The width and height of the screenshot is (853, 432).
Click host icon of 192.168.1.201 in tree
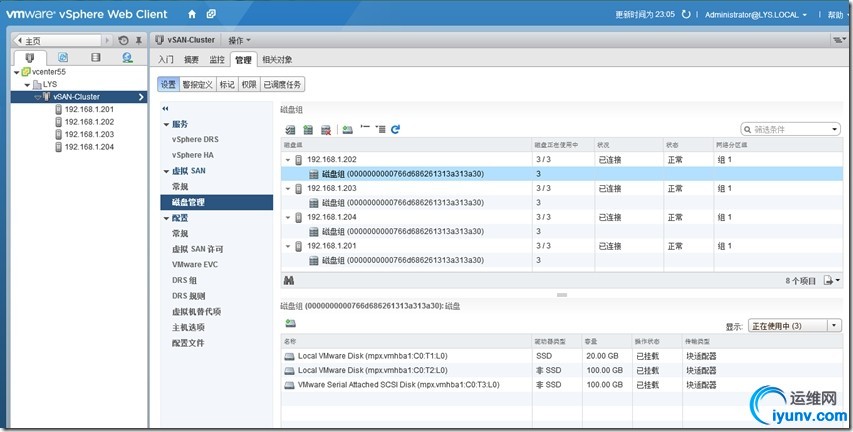59,109
